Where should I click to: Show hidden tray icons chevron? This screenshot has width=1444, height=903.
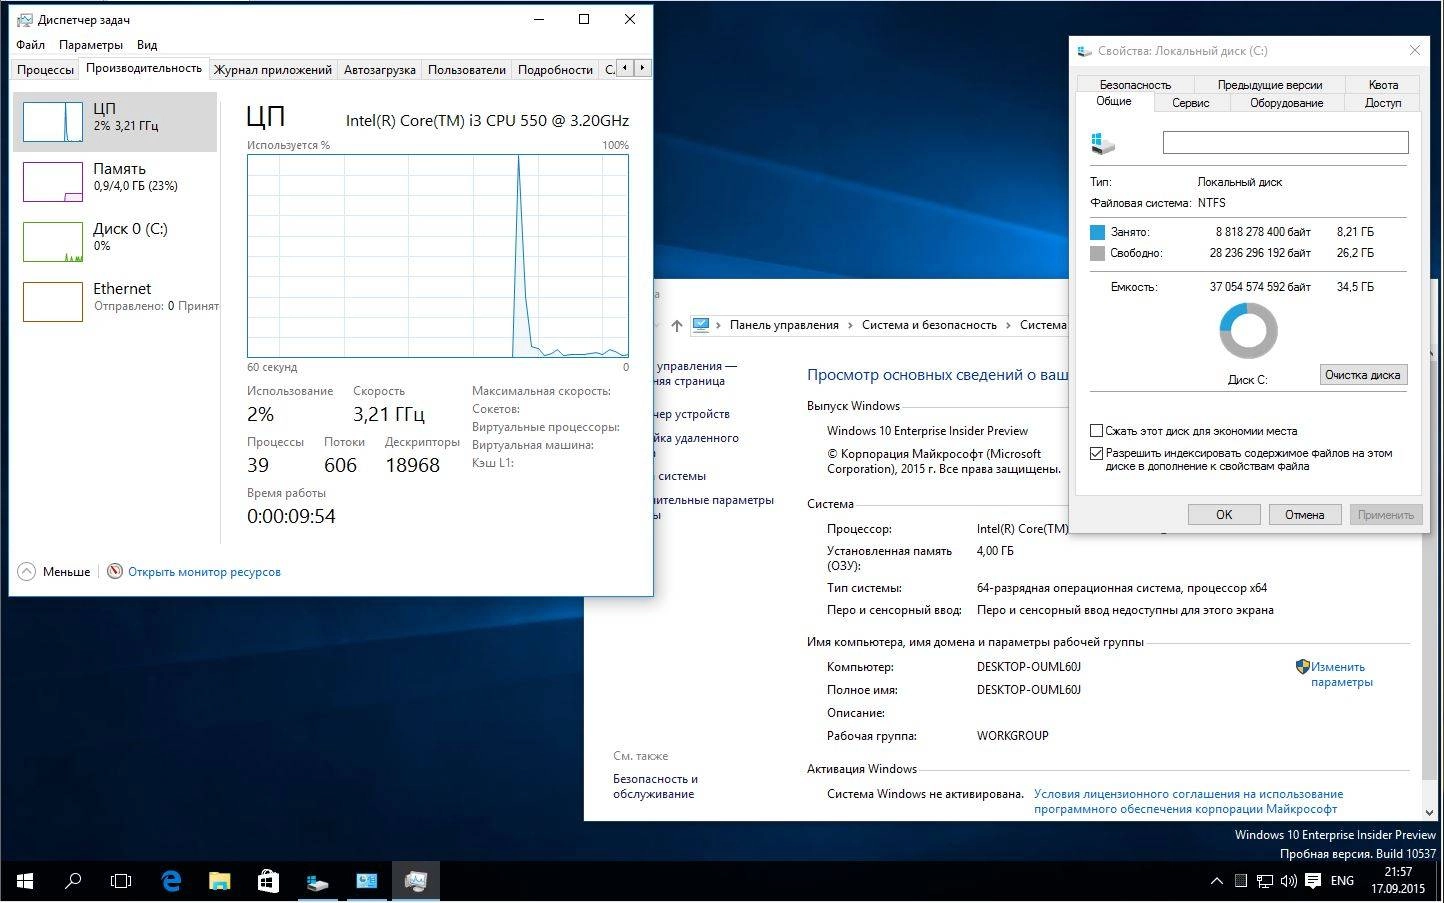(1216, 881)
